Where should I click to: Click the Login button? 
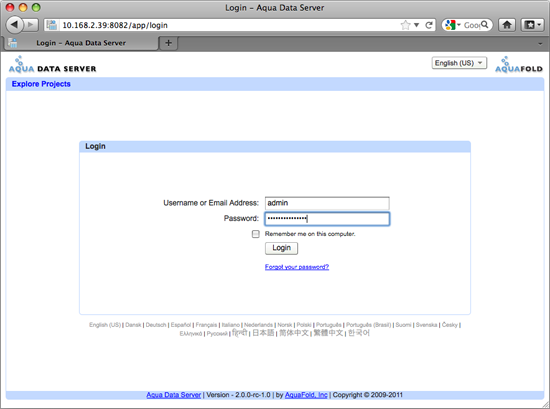[281, 248]
